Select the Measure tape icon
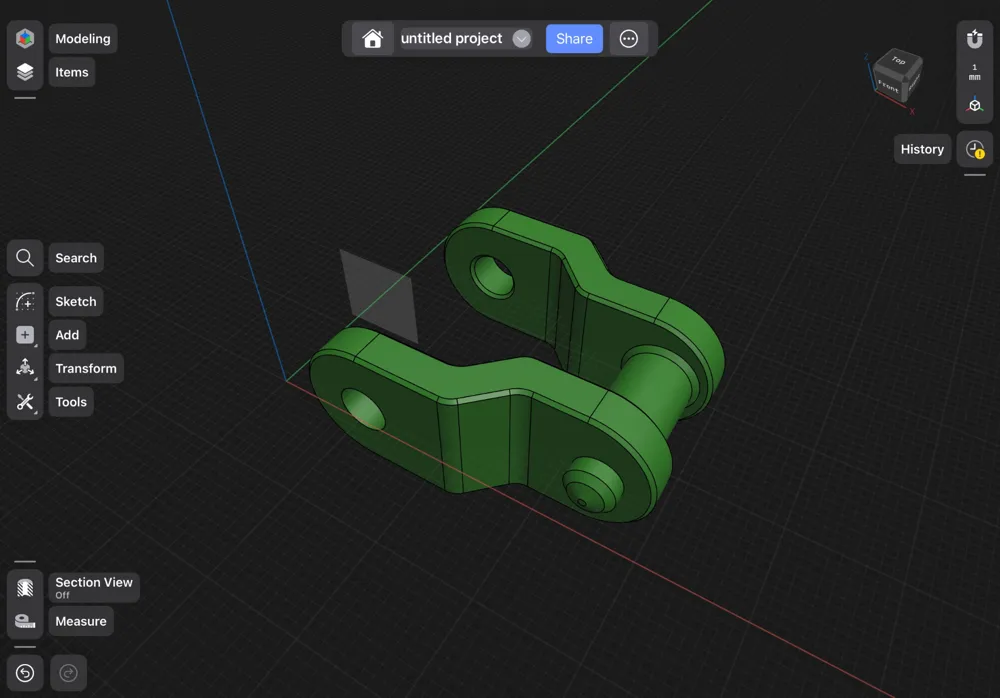The width and height of the screenshot is (1000, 698). coord(25,621)
